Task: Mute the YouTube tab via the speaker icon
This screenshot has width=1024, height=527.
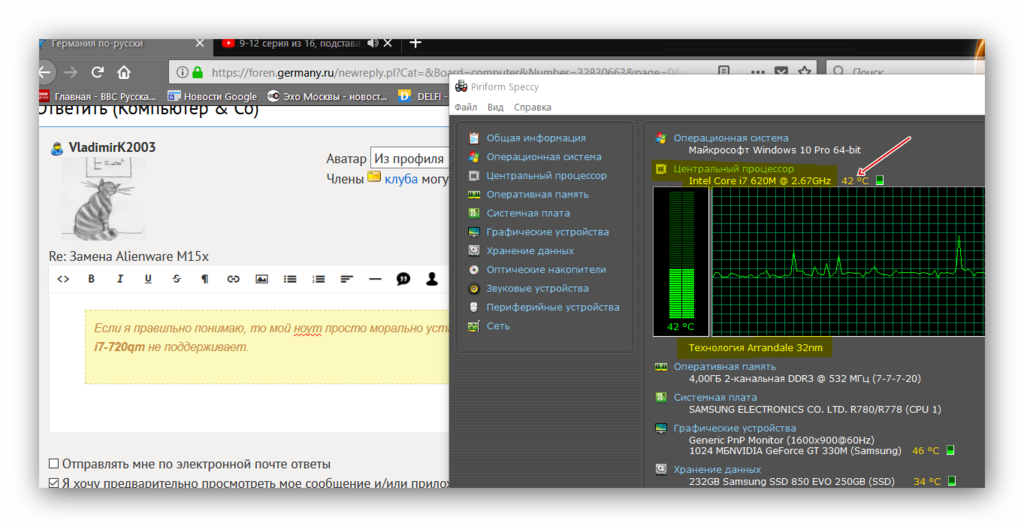Action: point(373,43)
